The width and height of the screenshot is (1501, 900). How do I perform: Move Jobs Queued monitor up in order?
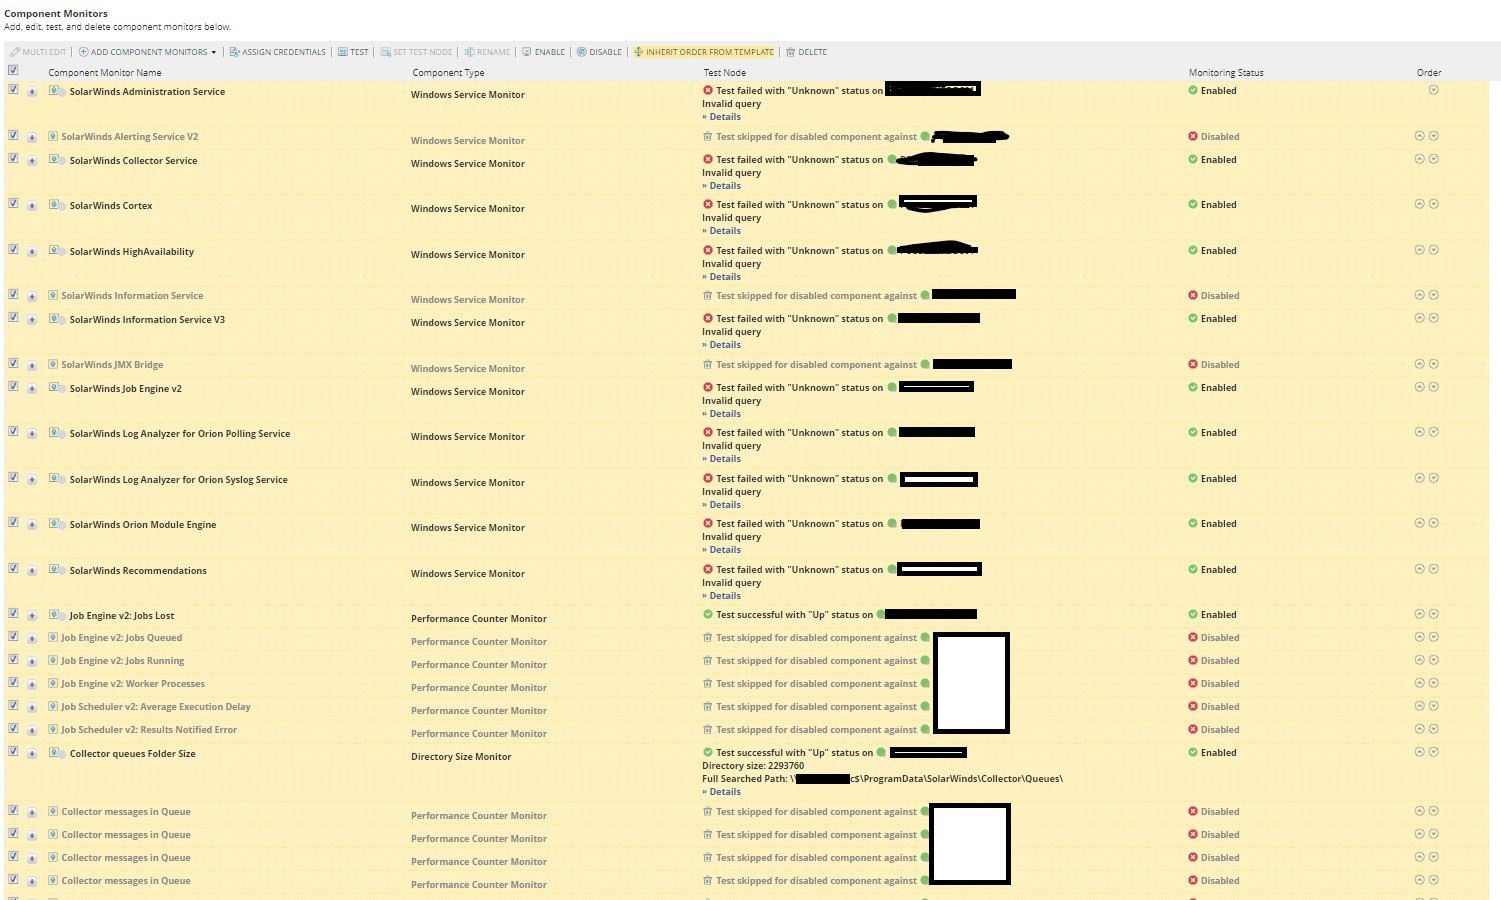(x=1419, y=637)
